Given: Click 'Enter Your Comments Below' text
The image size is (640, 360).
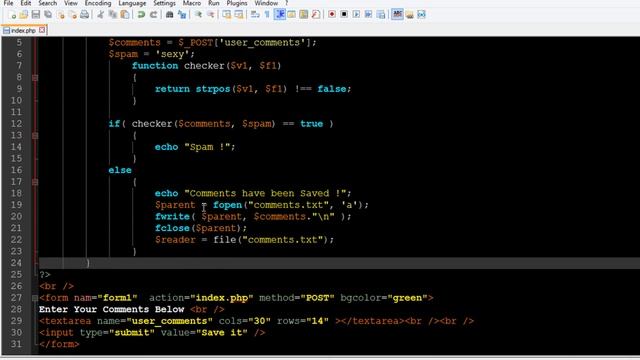Looking at the screenshot, I should (x=111, y=309).
